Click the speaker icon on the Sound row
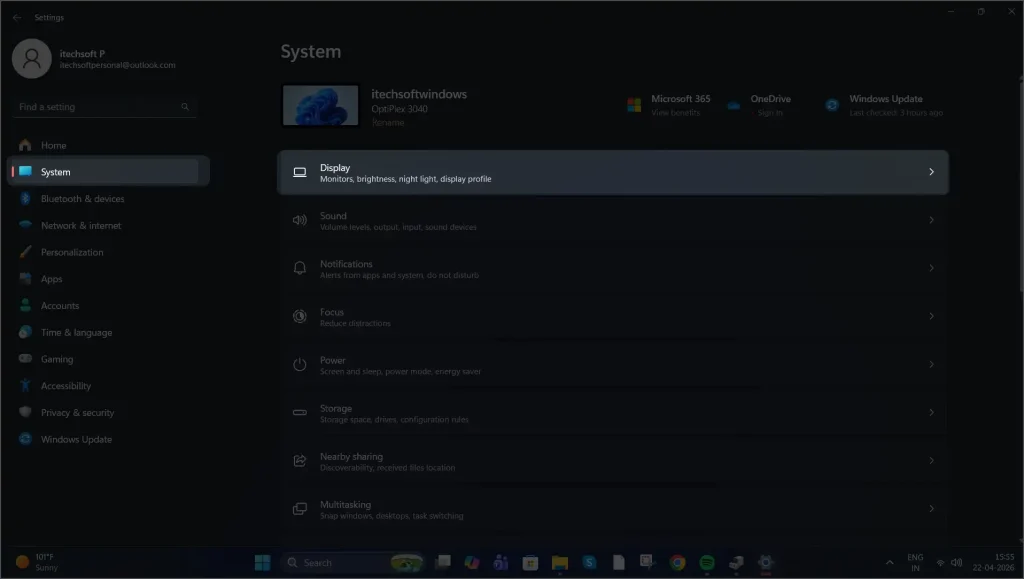Screen dimensions: 1024x579 [299, 220]
